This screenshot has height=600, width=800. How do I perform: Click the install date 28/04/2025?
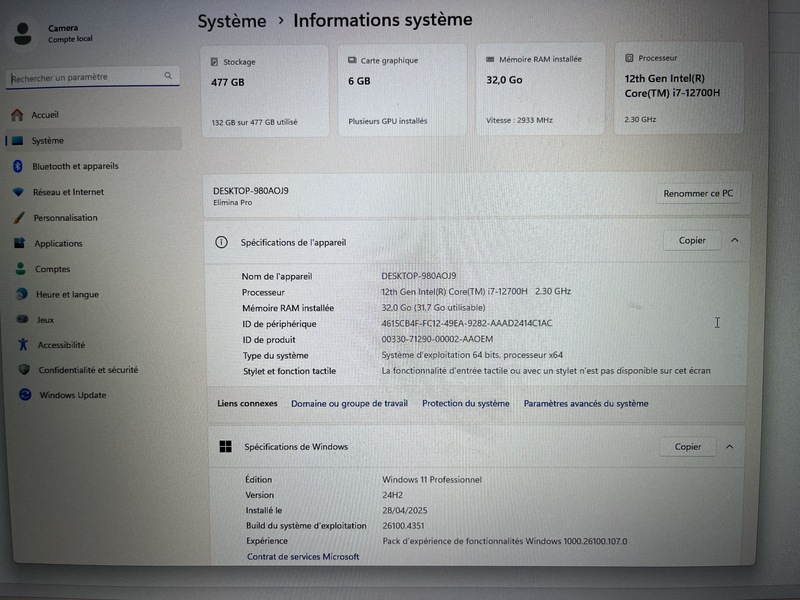pyautogui.click(x=405, y=510)
